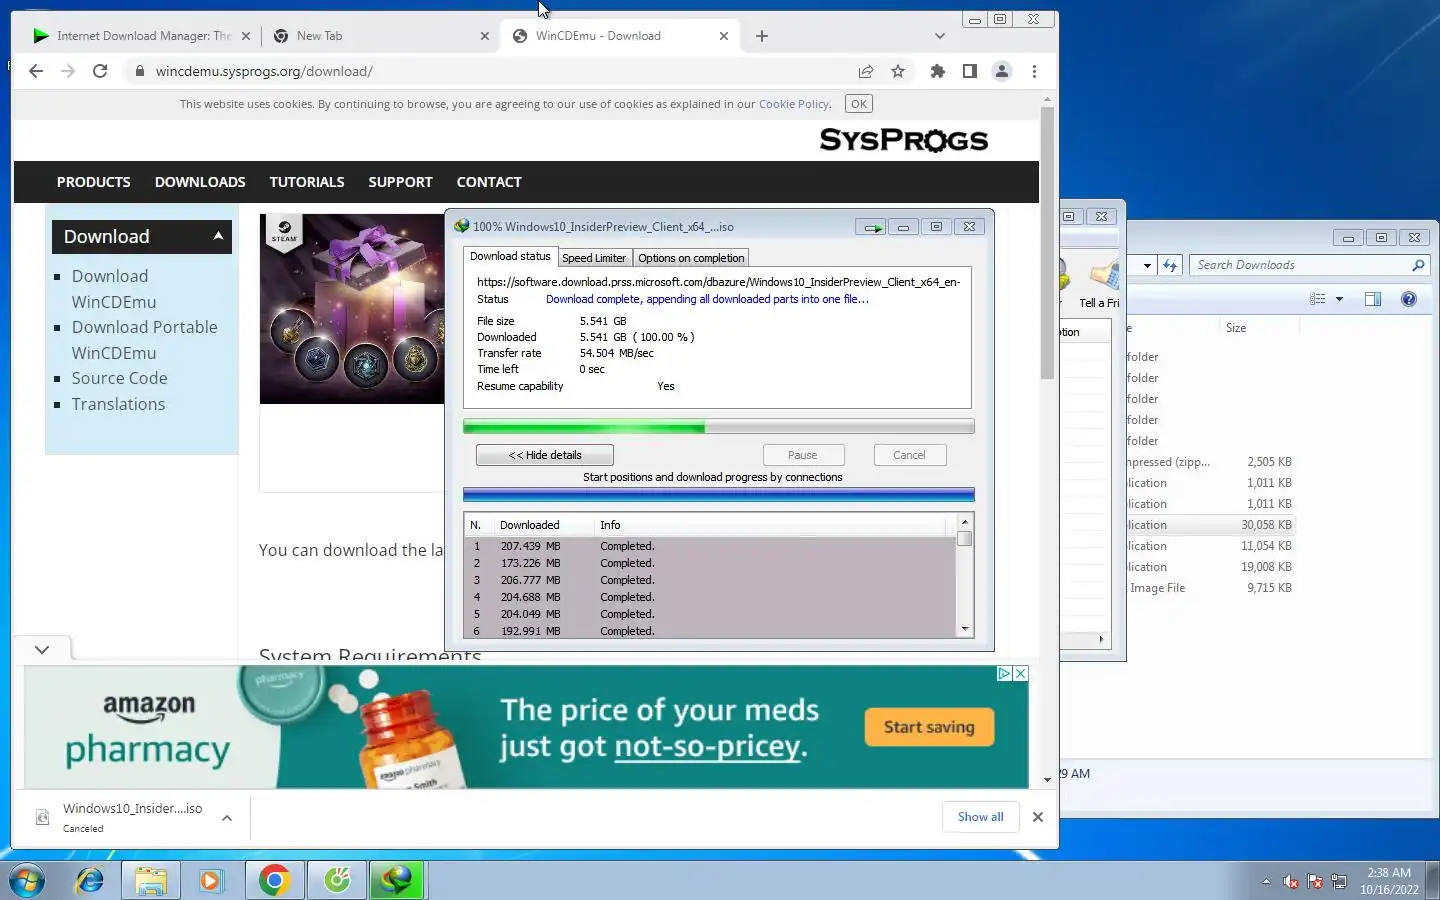Click the Steam advertisement image
The width and height of the screenshot is (1440, 900).
point(352,309)
